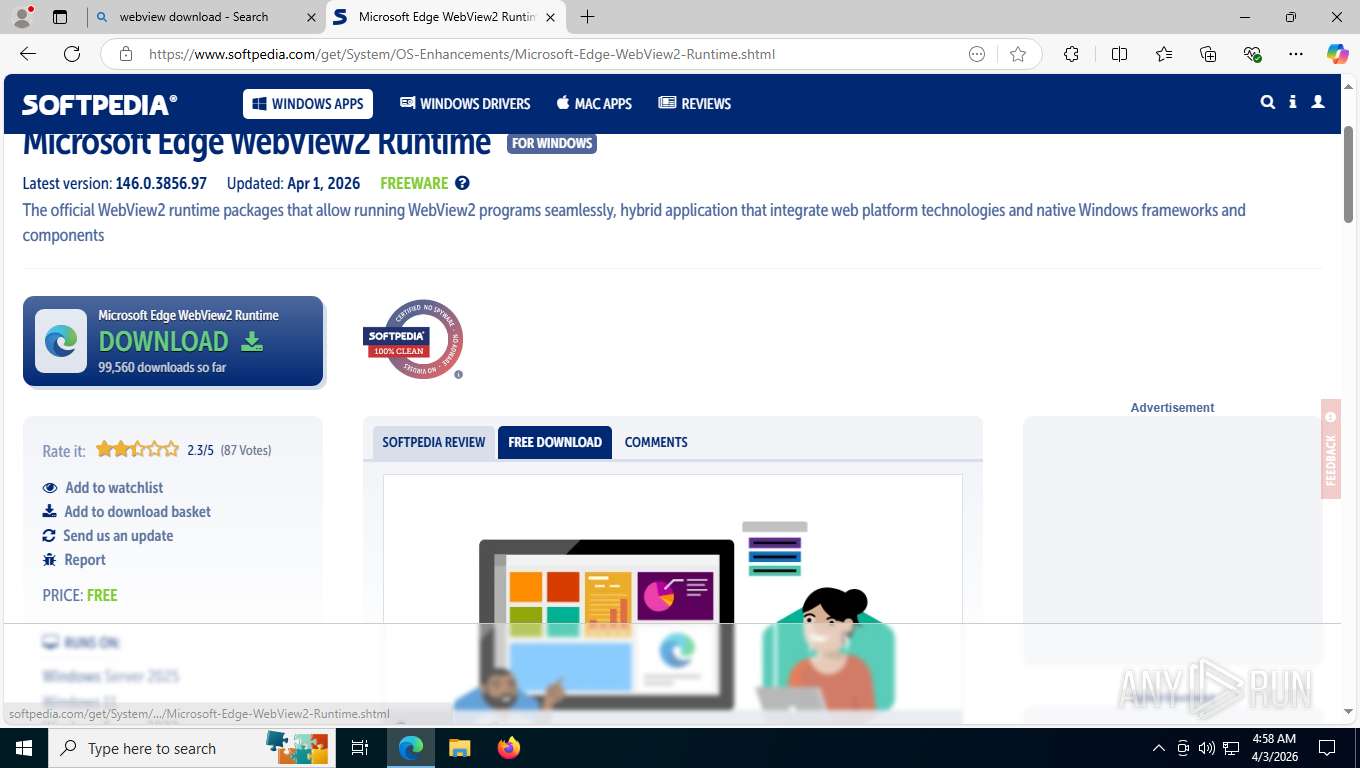The width and height of the screenshot is (1360, 768).
Task: Open Task View on taskbar
Action: coord(360,748)
